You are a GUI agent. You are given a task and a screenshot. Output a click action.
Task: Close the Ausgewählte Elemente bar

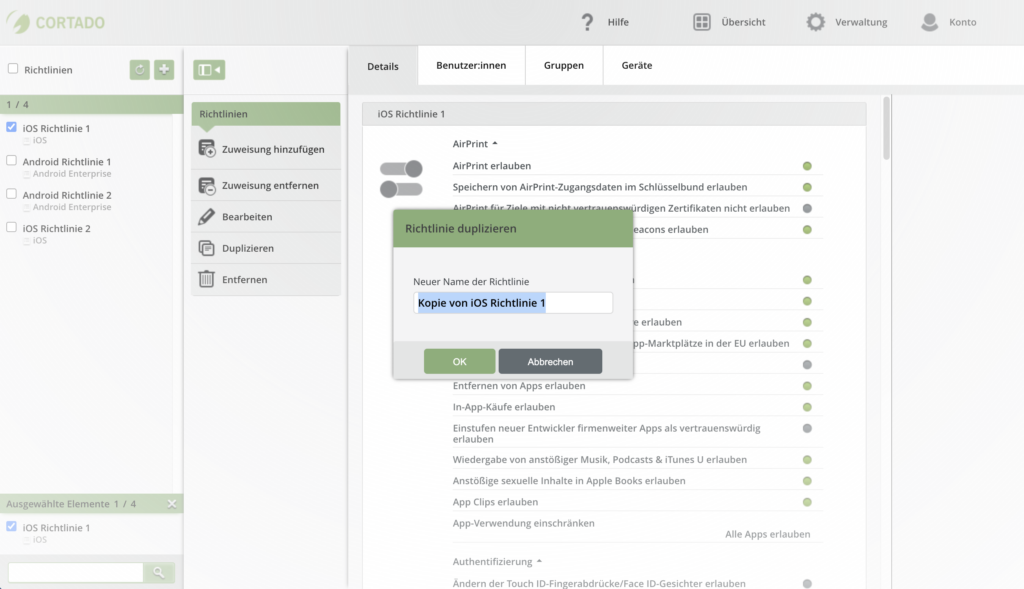172,503
